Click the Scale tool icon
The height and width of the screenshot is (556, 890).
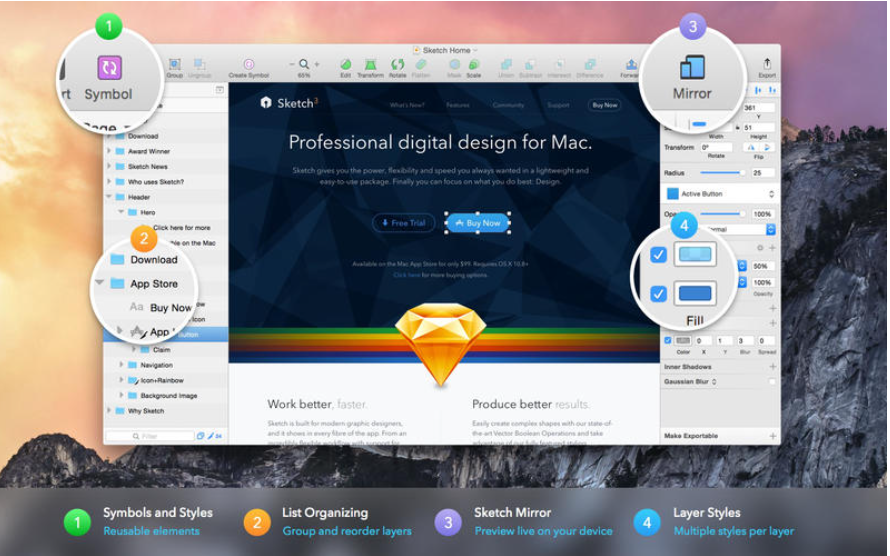click(473, 64)
